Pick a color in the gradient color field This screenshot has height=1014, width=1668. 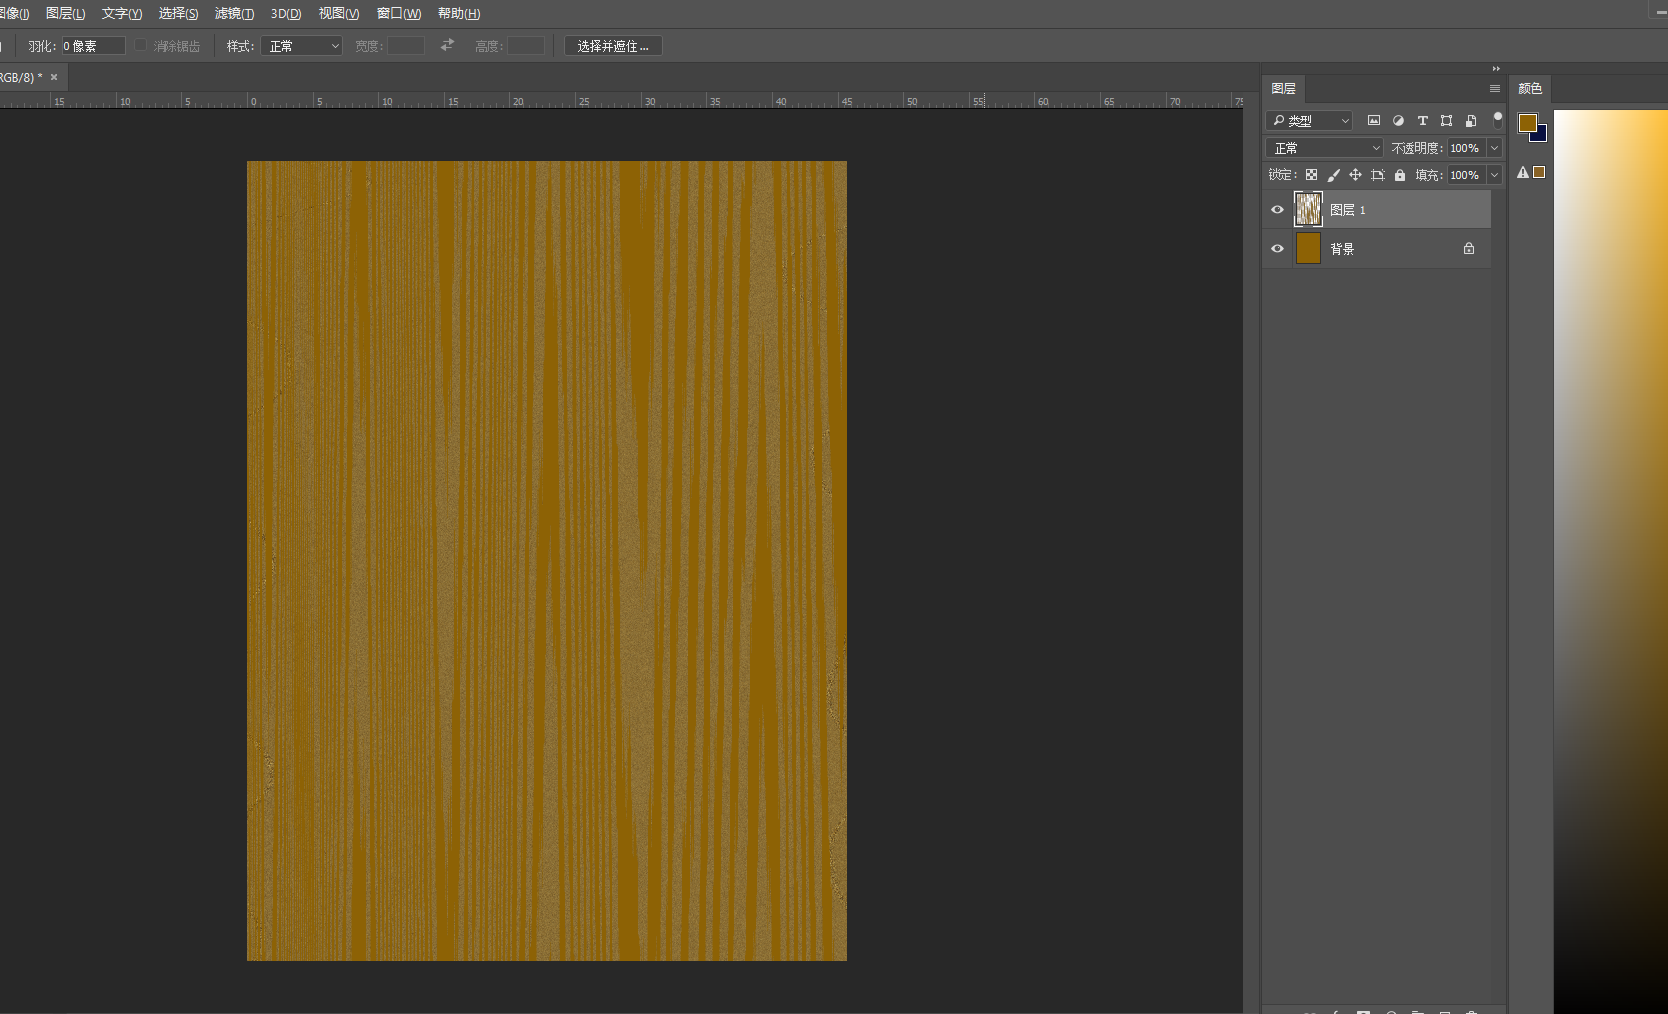tap(1610, 560)
